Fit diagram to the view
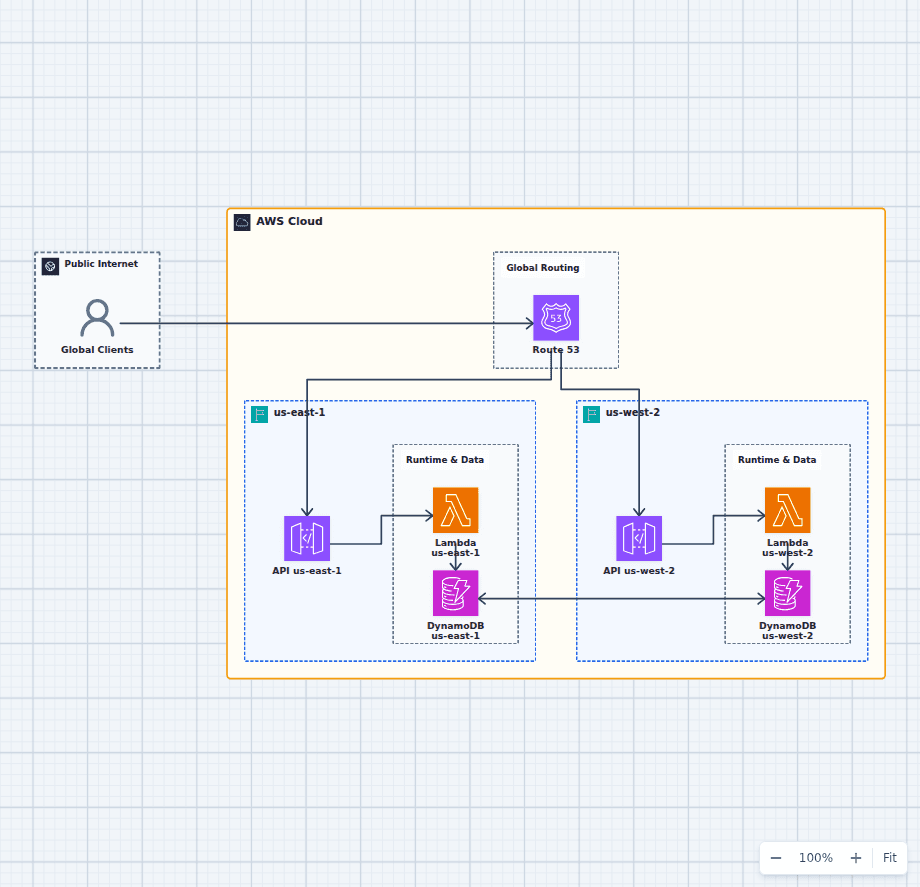 point(889,858)
